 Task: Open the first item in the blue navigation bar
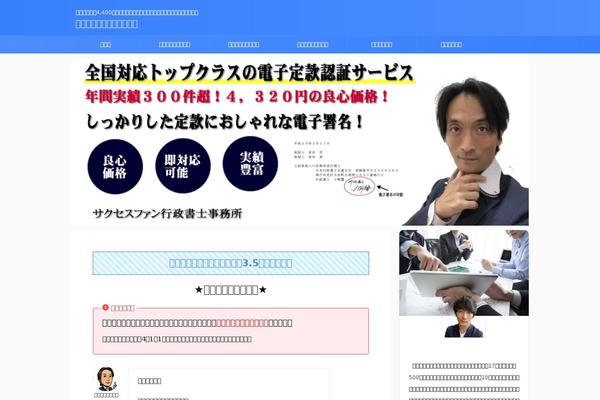click(x=105, y=44)
